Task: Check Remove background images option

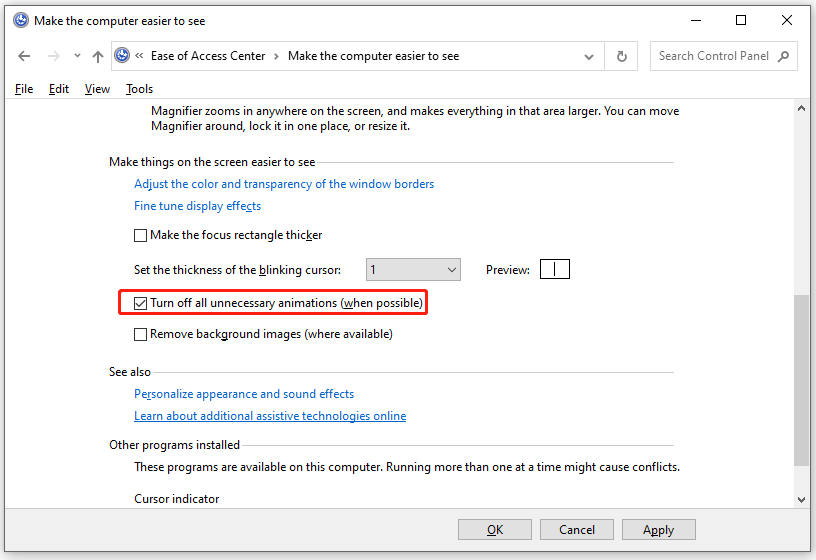Action: point(141,334)
